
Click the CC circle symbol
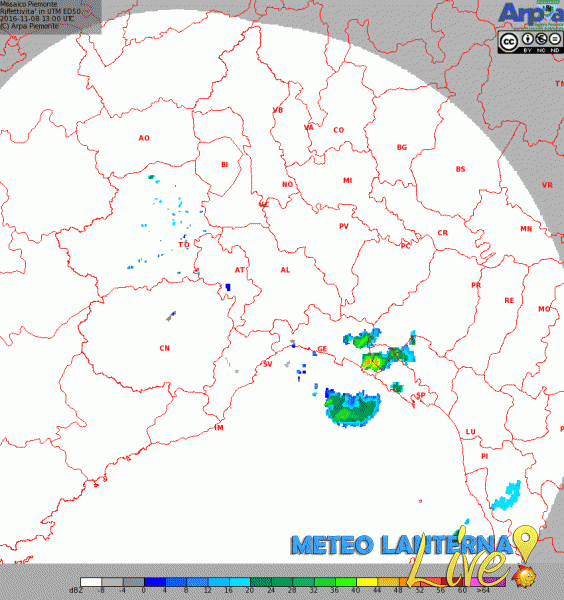509,41
